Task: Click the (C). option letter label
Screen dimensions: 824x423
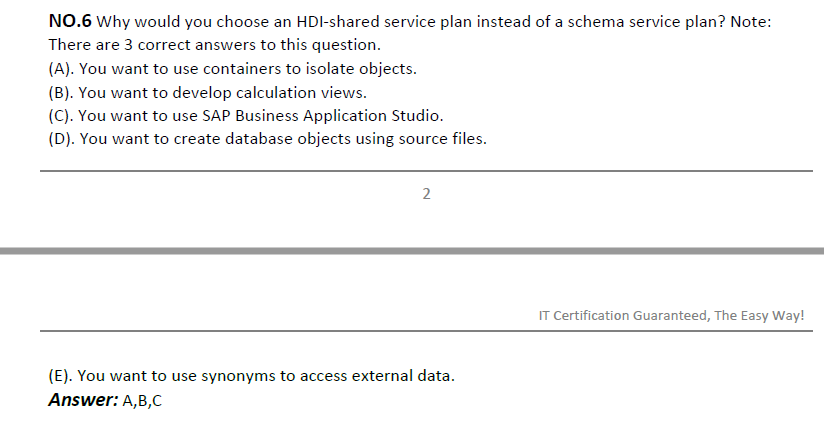Action: (x=61, y=116)
